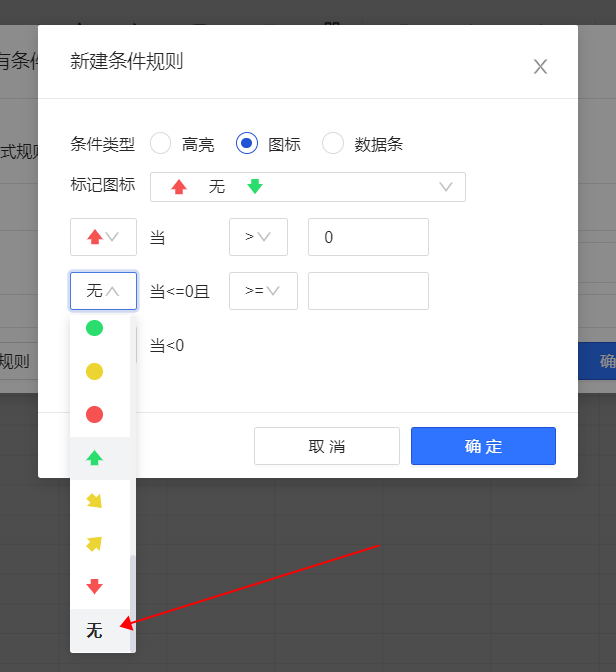Select the 图标 radio button
Screen dimensions: 616x672
(247, 144)
